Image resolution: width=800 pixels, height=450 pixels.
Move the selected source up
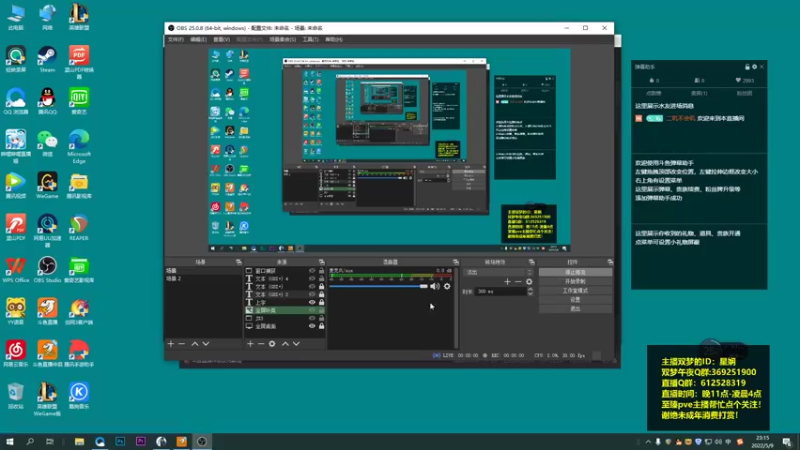[285, 344]
